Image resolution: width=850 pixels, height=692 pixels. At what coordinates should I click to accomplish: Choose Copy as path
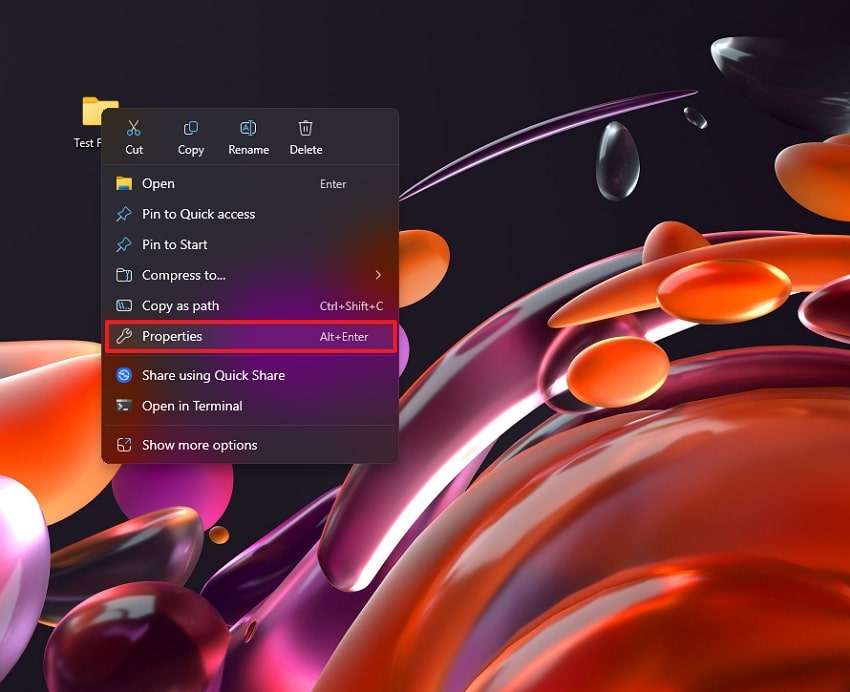(x=250, y=306)
